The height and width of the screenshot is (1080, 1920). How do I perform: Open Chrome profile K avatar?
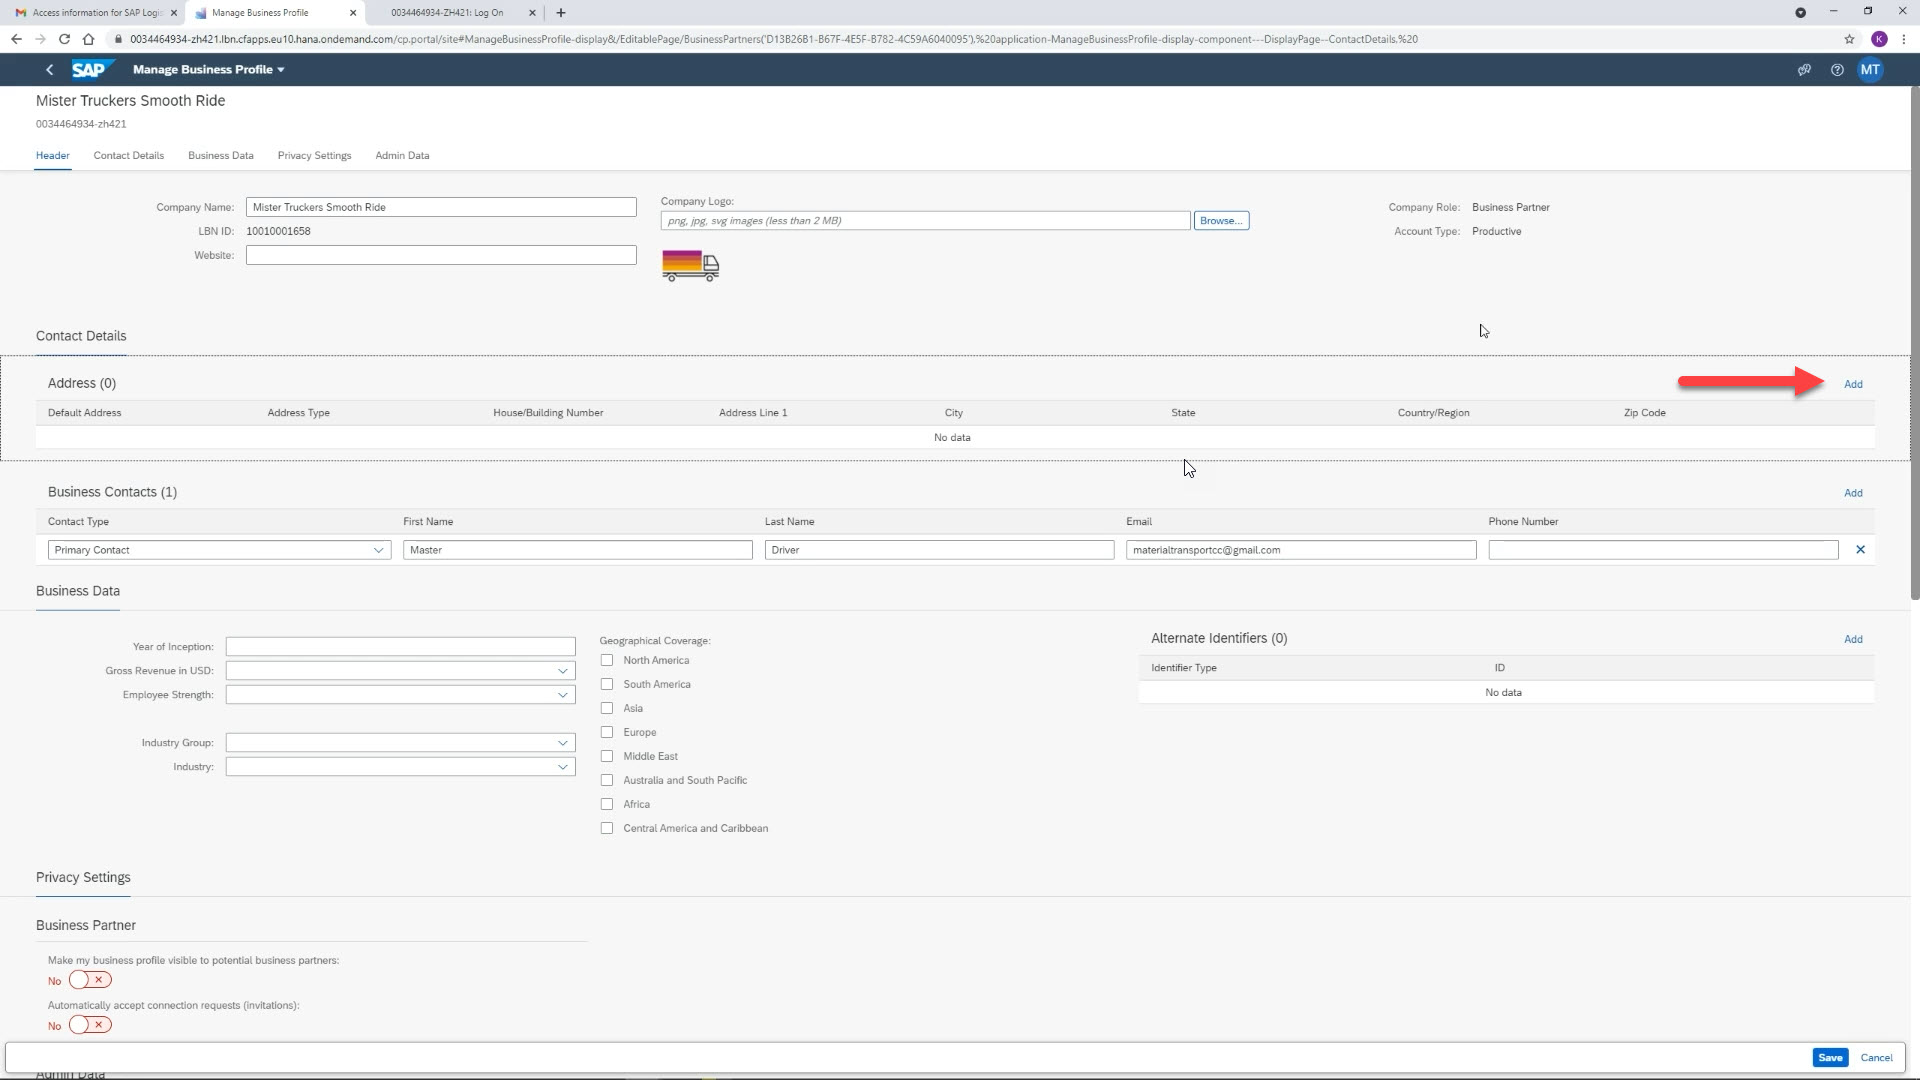1879,39
